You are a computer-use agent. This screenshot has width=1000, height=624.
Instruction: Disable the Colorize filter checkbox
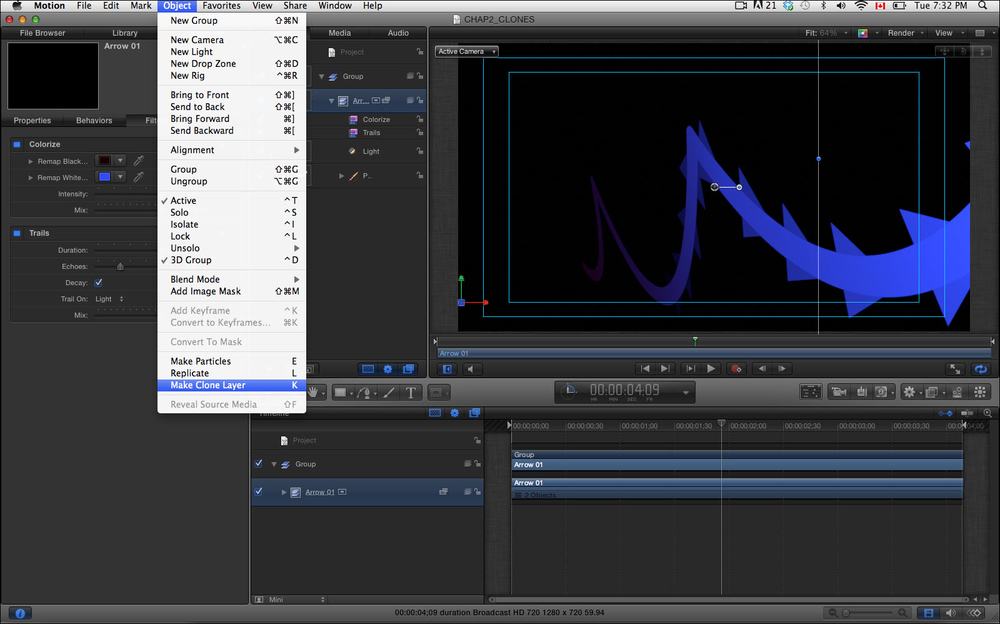pyautogui.click(x=18, y=144)
